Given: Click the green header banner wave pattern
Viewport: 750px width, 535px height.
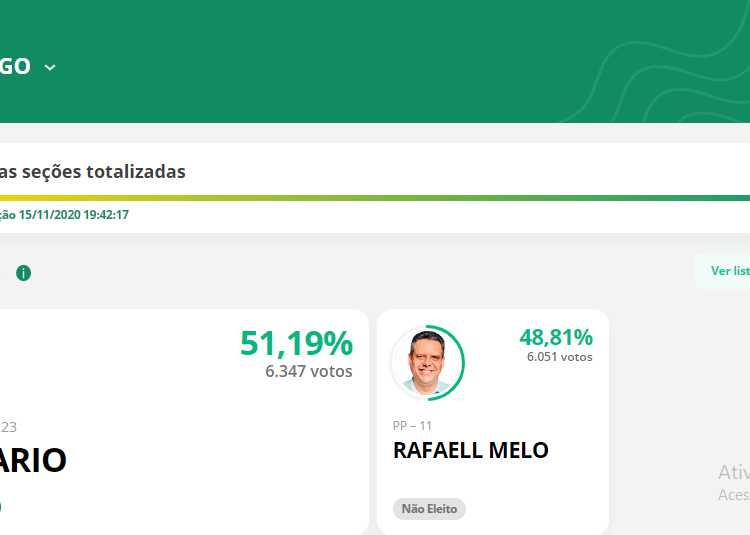Looking at the screenshot, I should coord(660,76).
